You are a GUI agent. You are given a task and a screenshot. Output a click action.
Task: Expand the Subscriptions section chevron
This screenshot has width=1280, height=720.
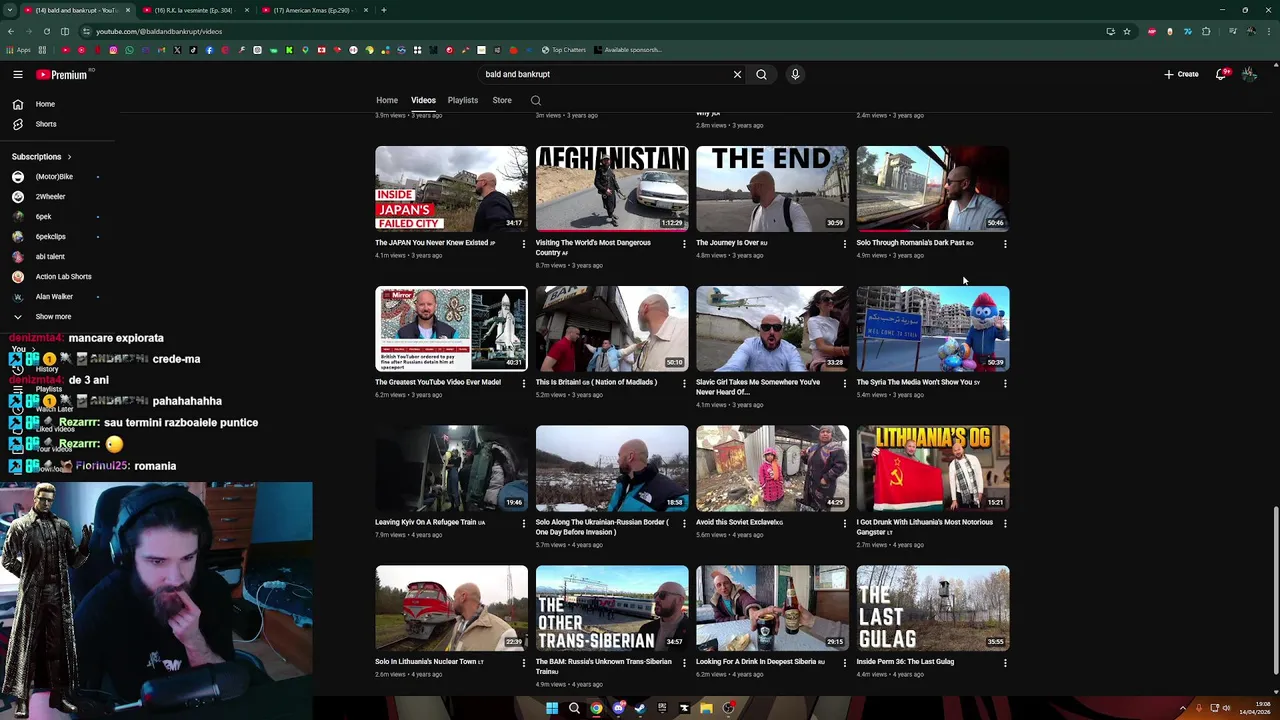pos(69,157)
